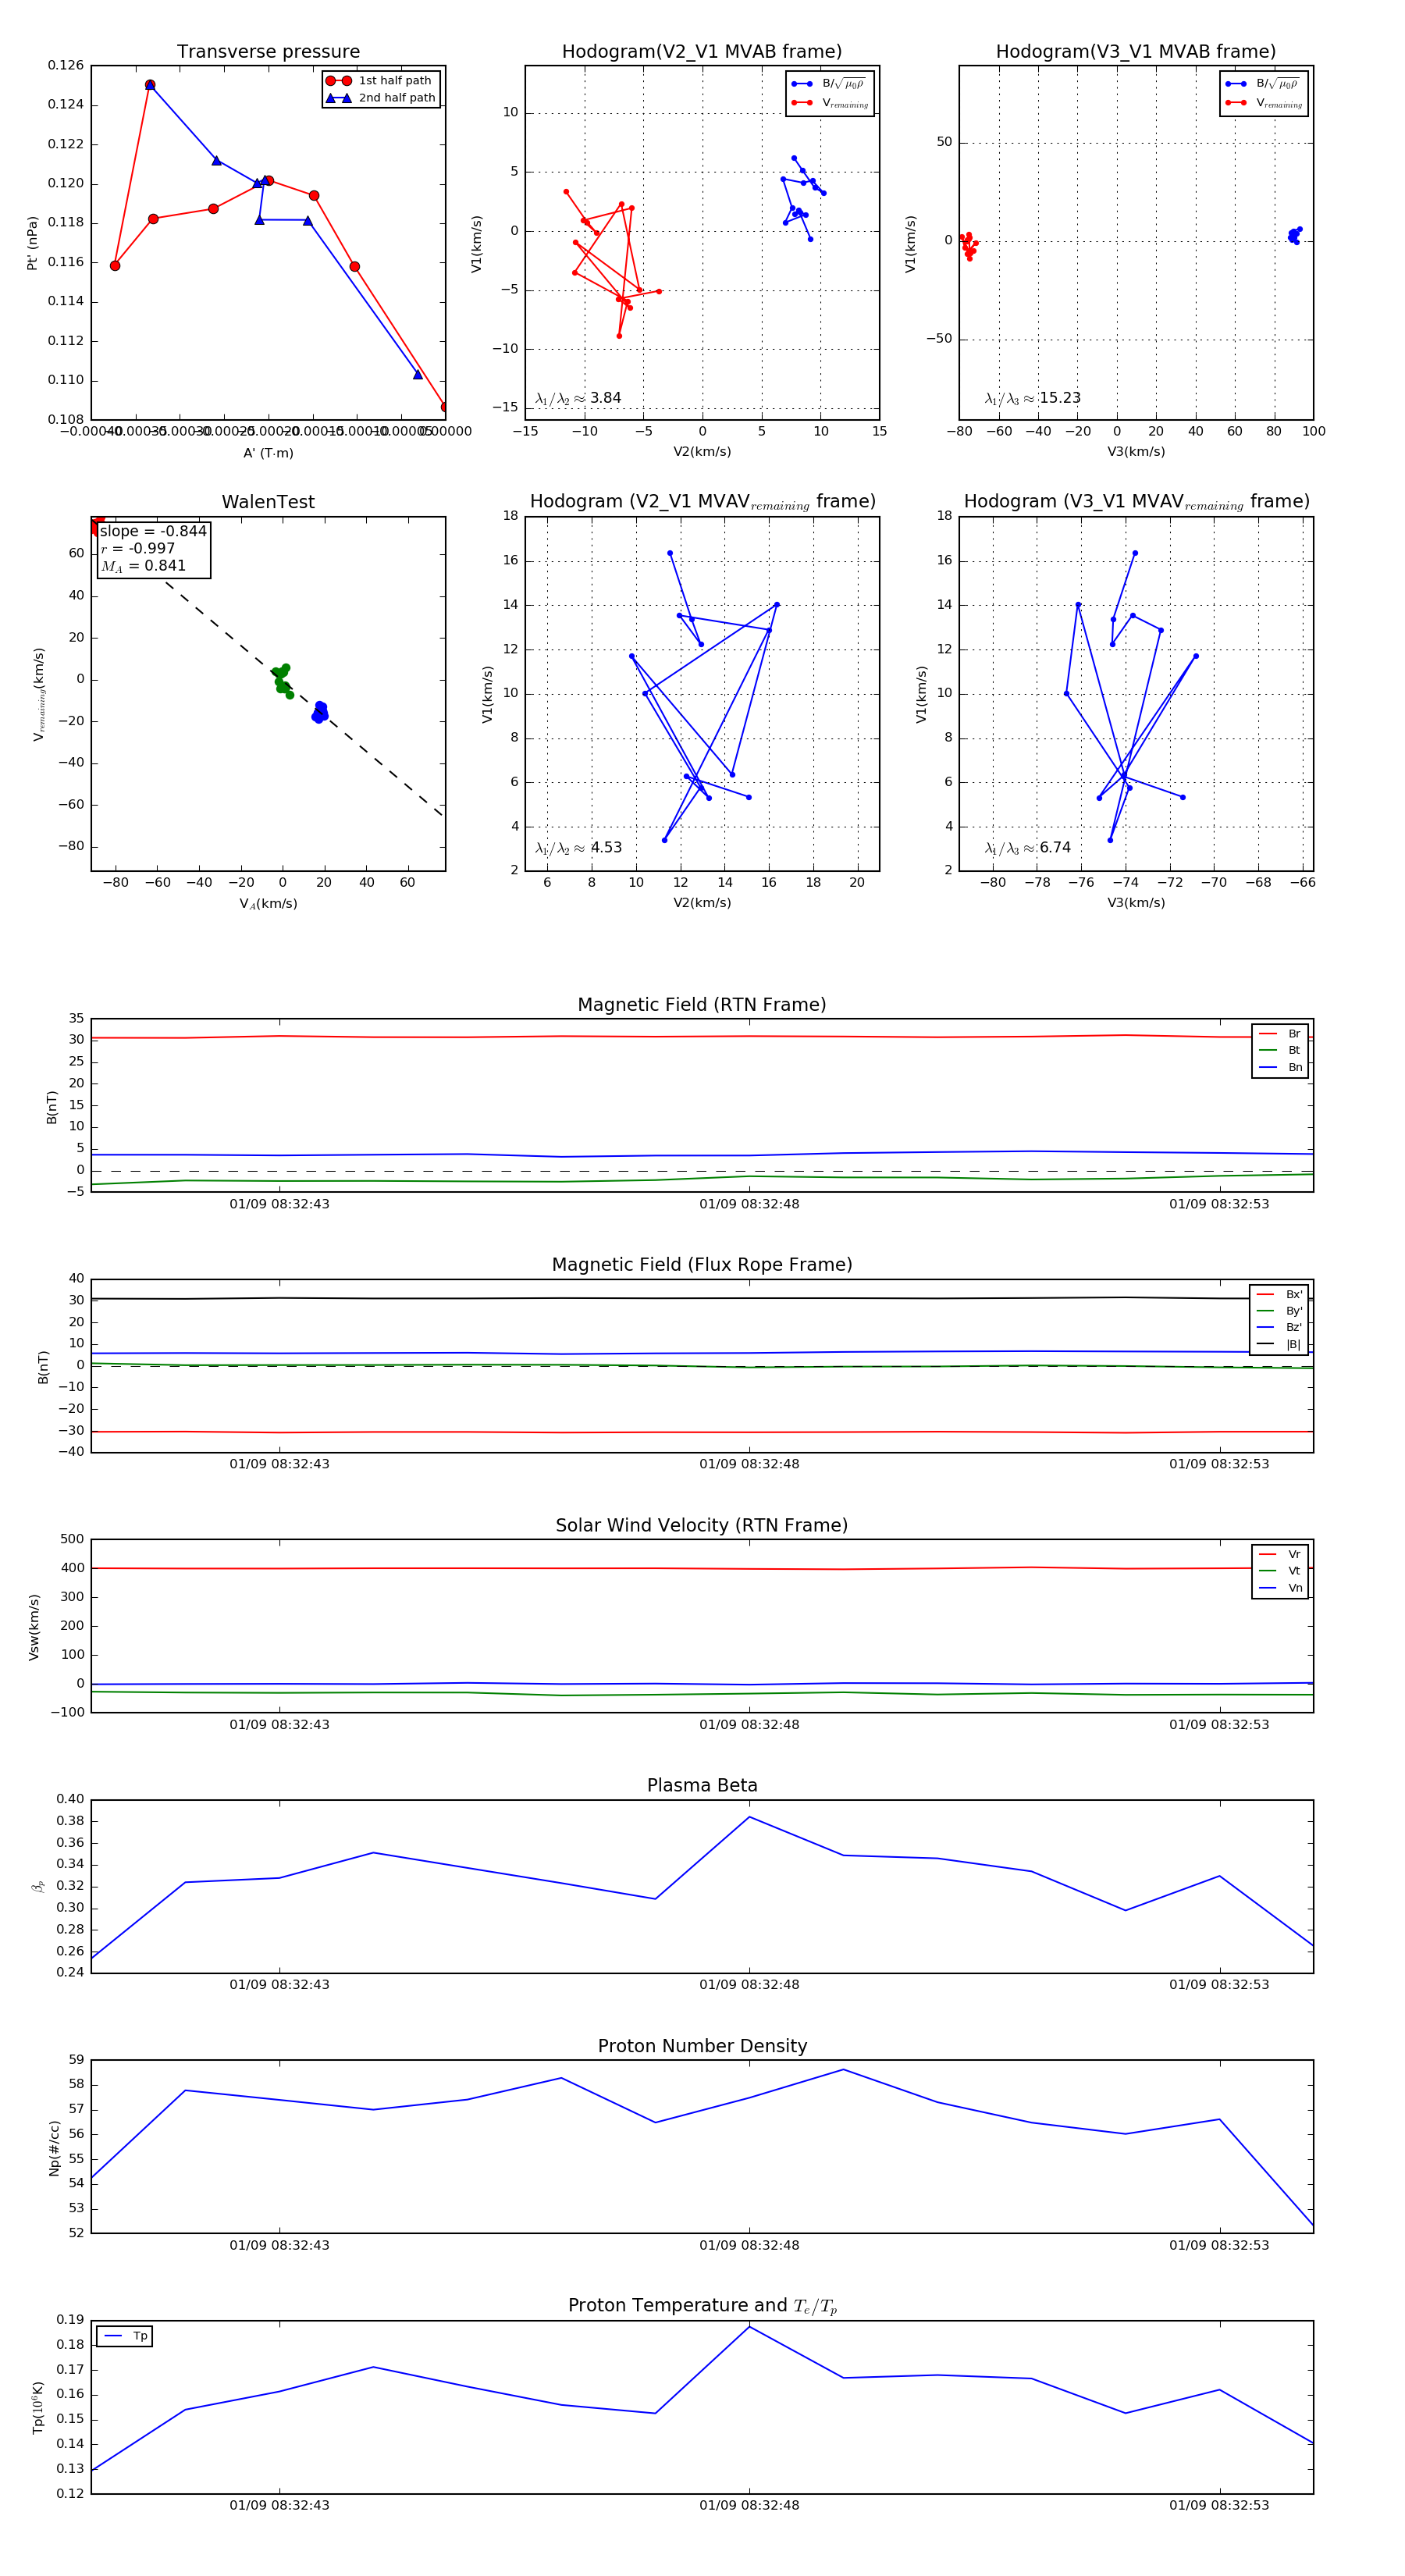Click the WalenTest x-axis label 'V_A(km/s)'

pos(268,904)
